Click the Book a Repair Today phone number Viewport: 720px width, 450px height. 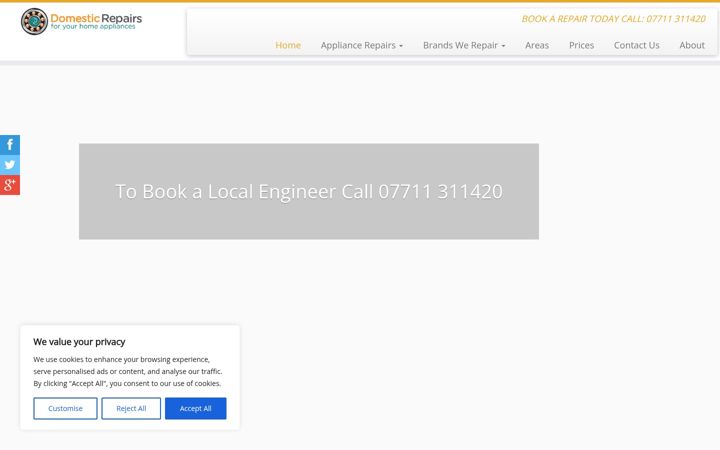pyautogui.click(x=613, y=19)
